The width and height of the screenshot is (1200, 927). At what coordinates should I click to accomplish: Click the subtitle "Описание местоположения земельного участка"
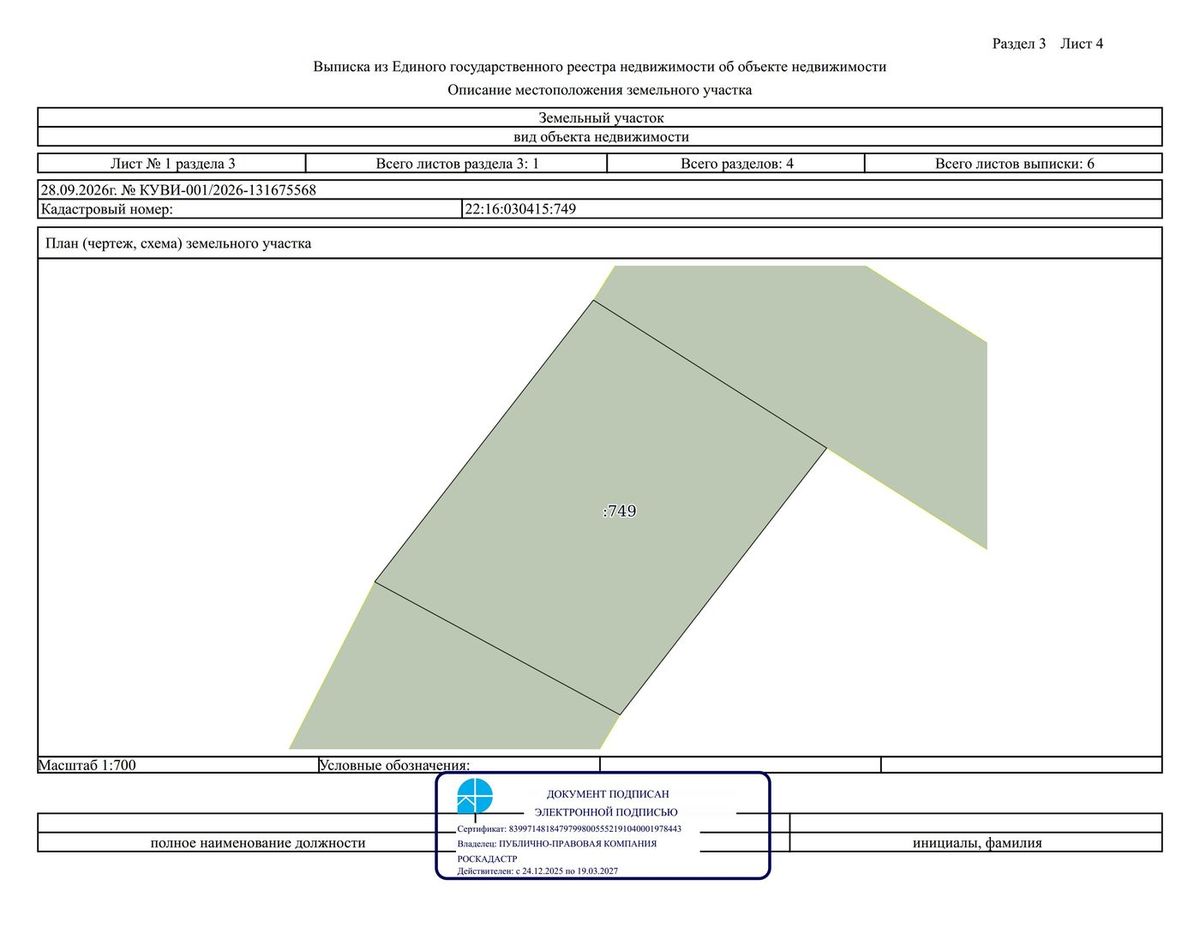600,90
